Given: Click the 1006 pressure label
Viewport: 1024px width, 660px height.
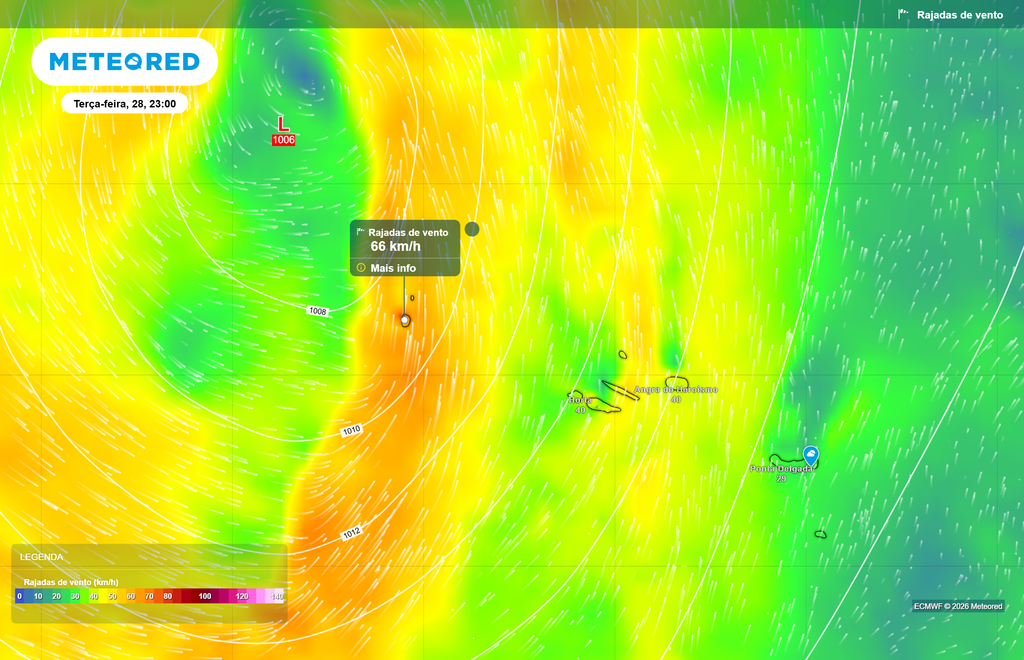Looking at the screenshot, I should point(283,140).
